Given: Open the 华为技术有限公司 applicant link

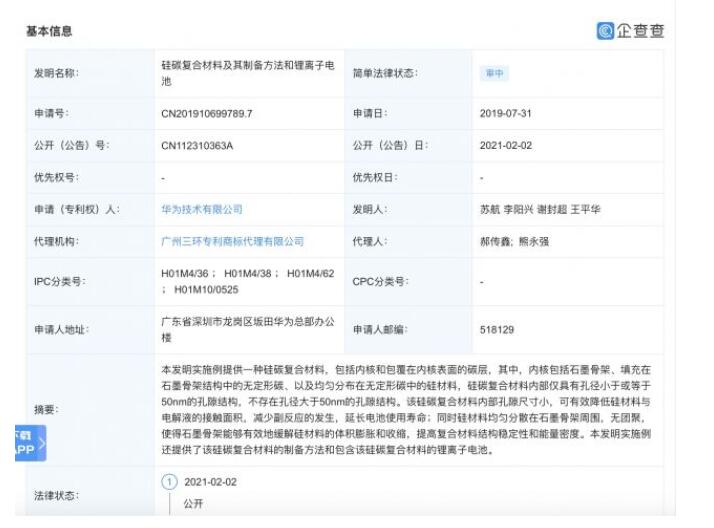Looking at the screenshot, I should coord(202,209).
